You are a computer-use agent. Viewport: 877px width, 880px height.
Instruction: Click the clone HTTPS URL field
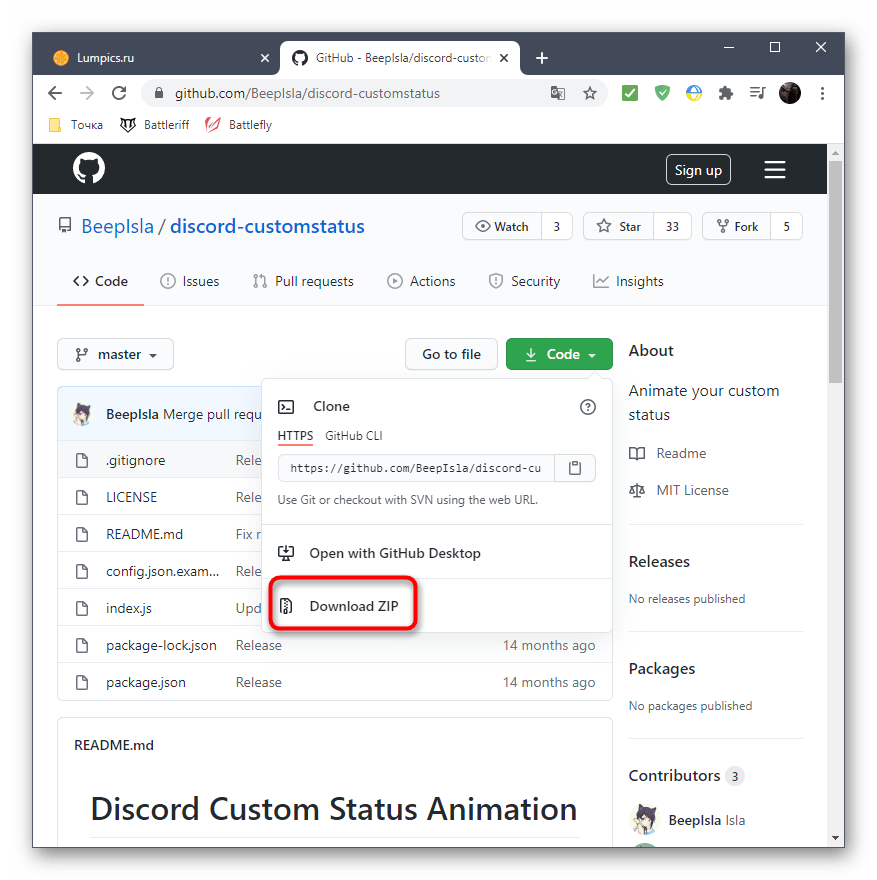pos(416,468)
